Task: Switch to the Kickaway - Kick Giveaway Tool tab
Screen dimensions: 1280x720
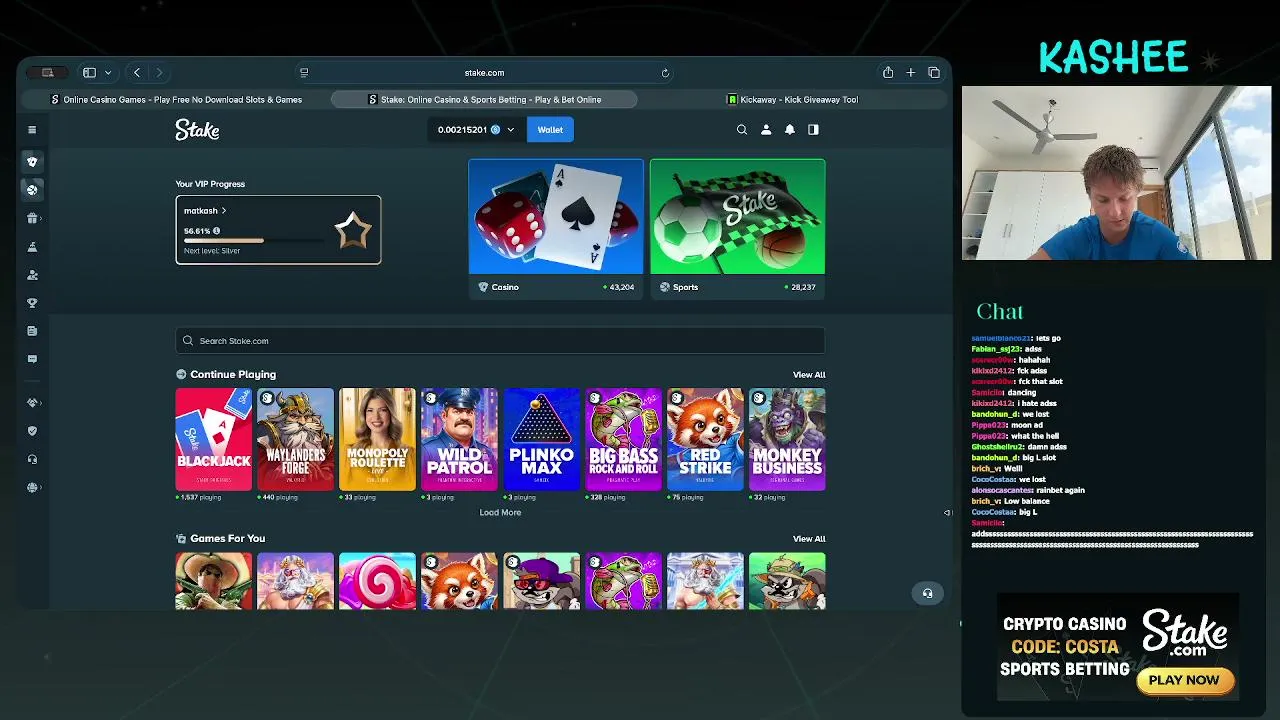Action: point(792,99)
